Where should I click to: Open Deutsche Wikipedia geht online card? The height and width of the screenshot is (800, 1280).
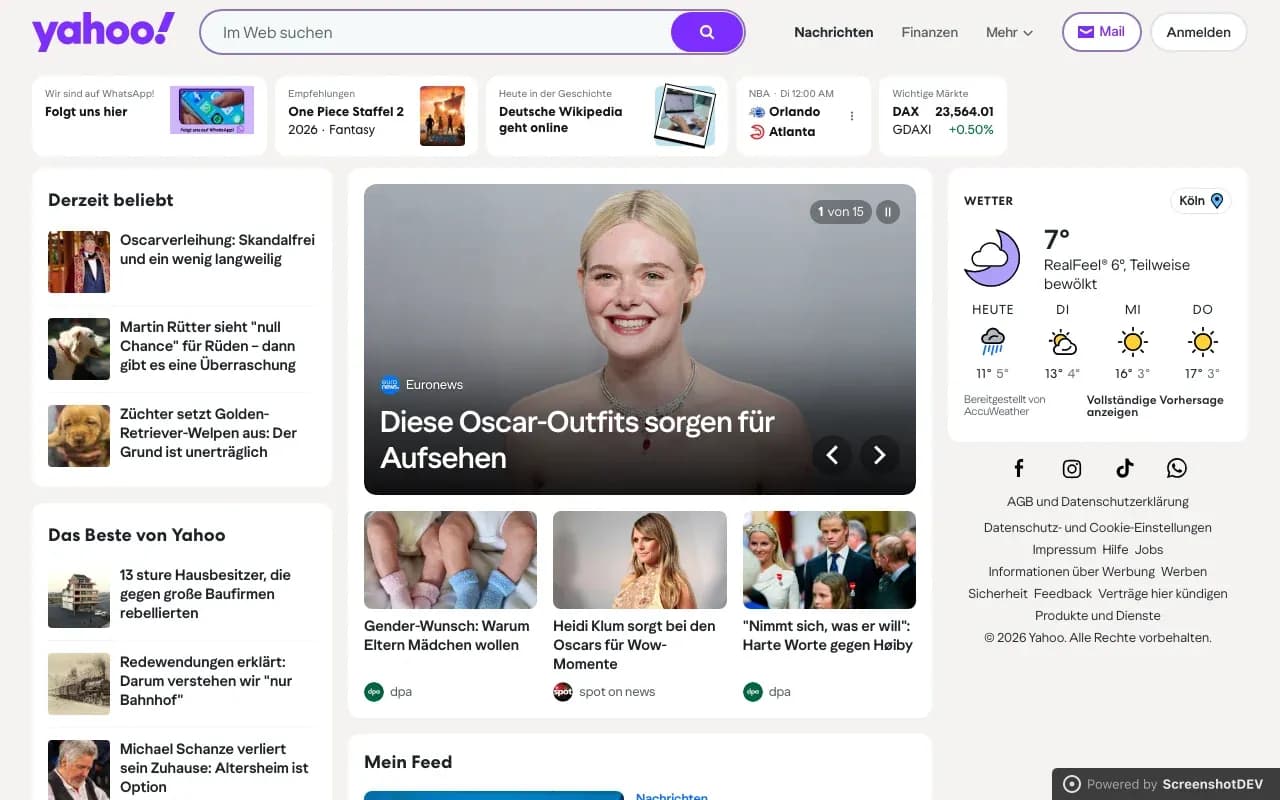point(607,116)
